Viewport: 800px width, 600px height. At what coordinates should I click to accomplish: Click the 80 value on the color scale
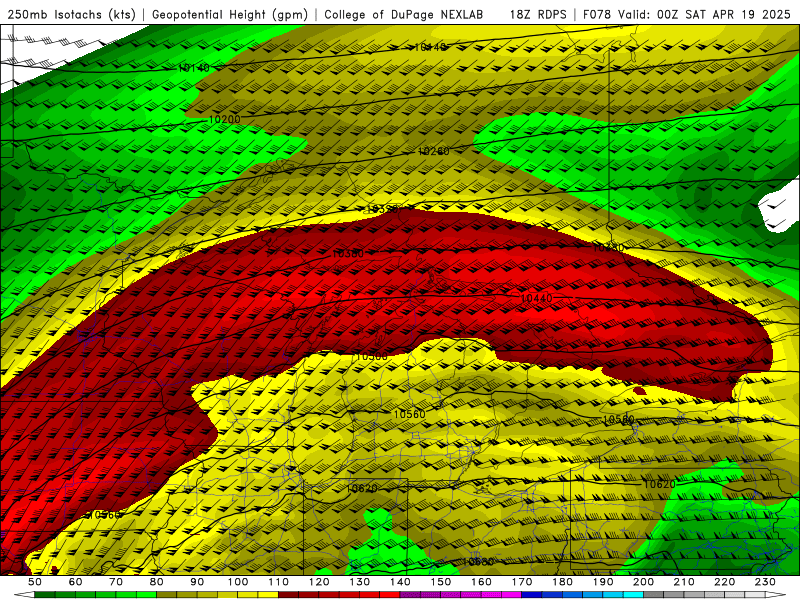(x=157, y=582)
